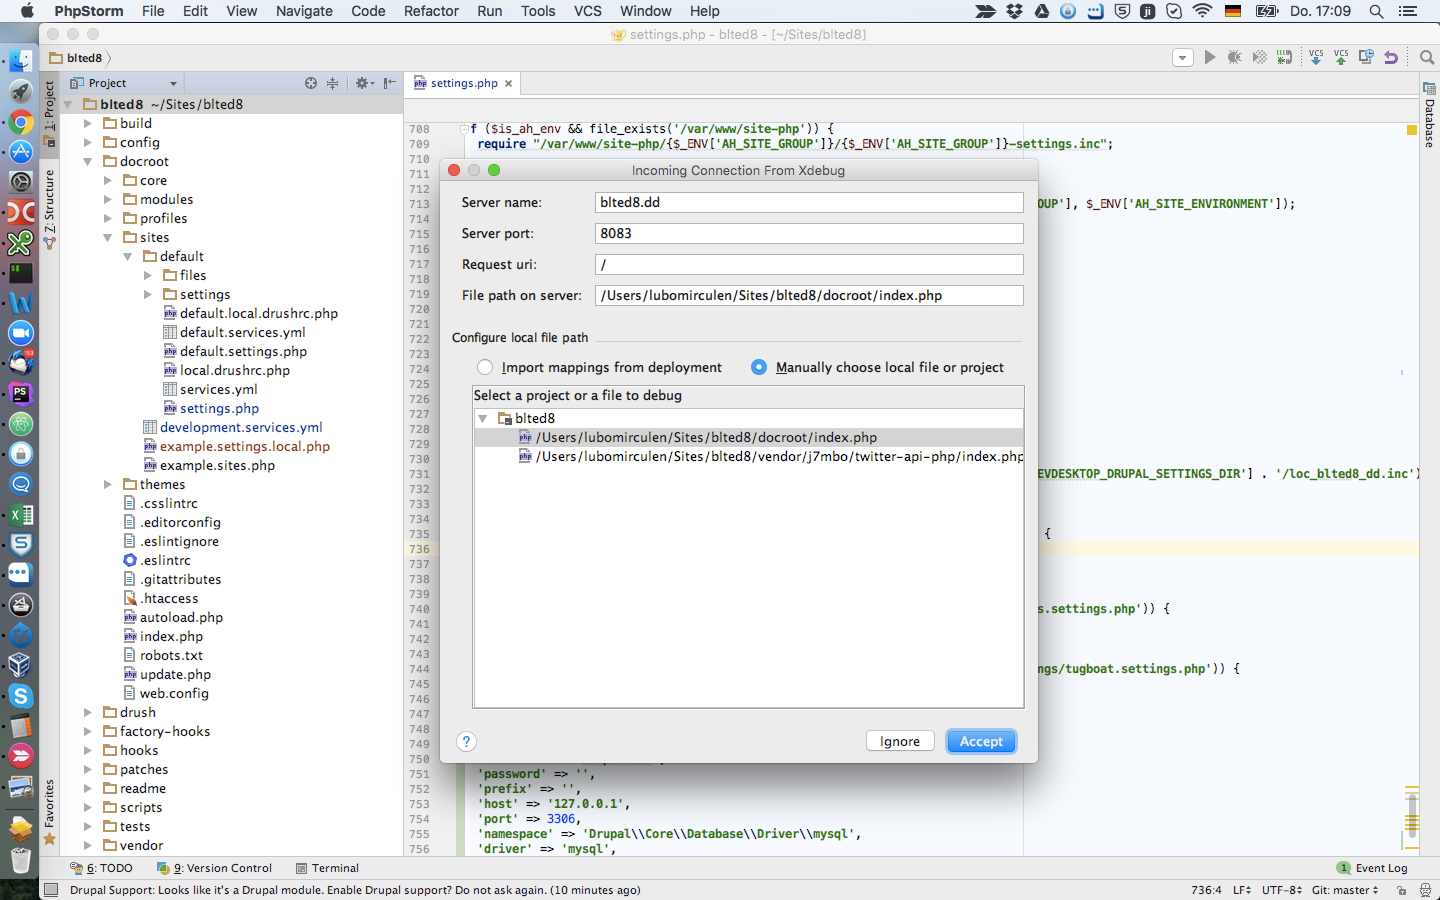Run the current configuration with the play icon
The width and height of the screenshot is (1440, 900).
(x=1210, y=58)
